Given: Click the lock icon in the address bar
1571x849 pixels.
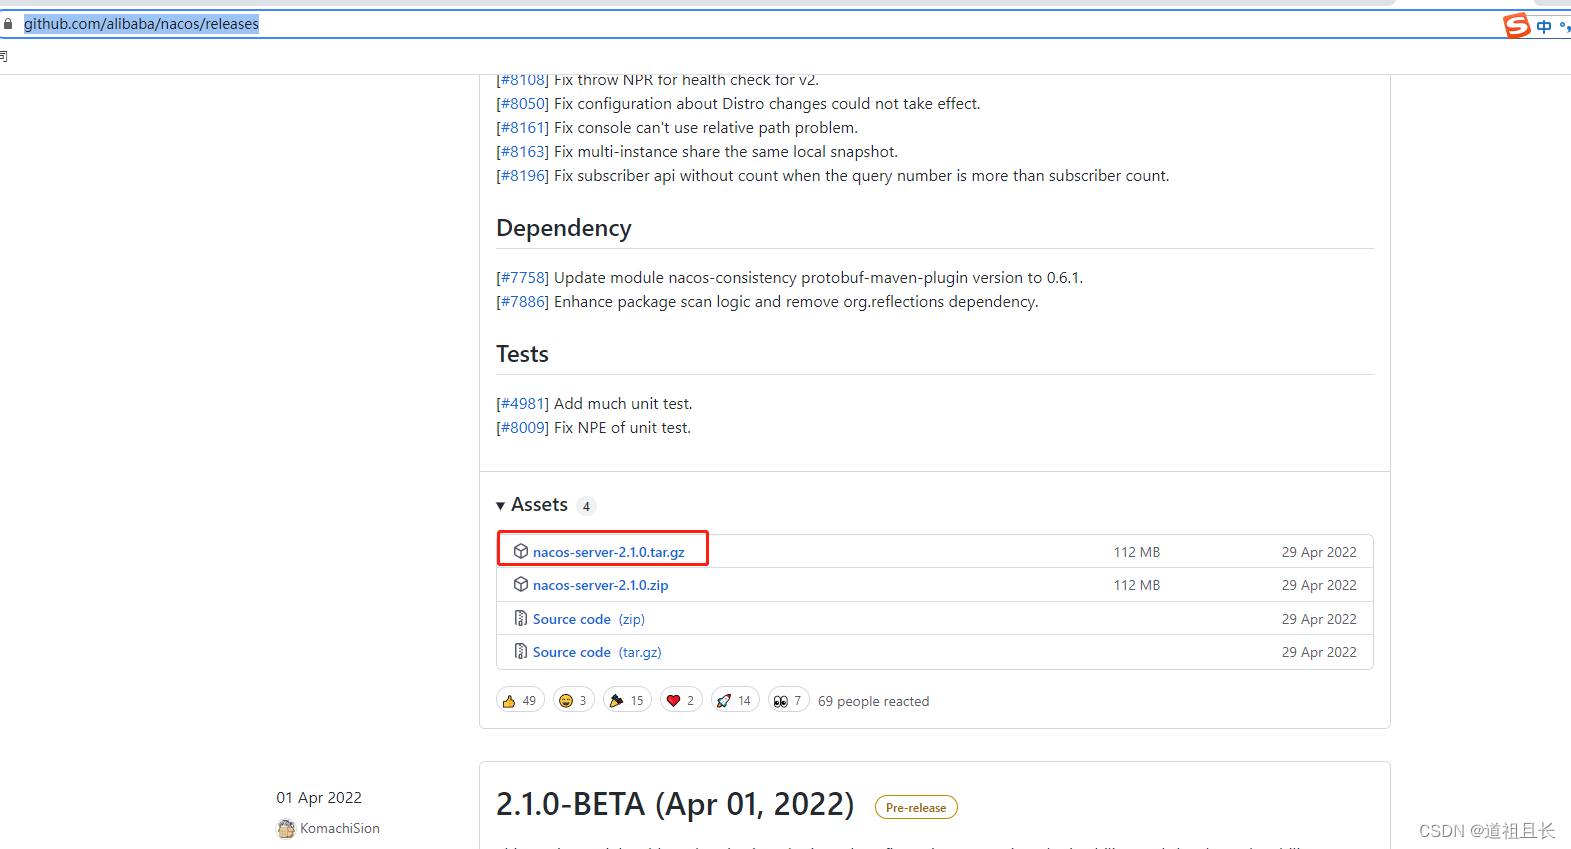Looking at the screenshot, I should (x=8, y=24).
